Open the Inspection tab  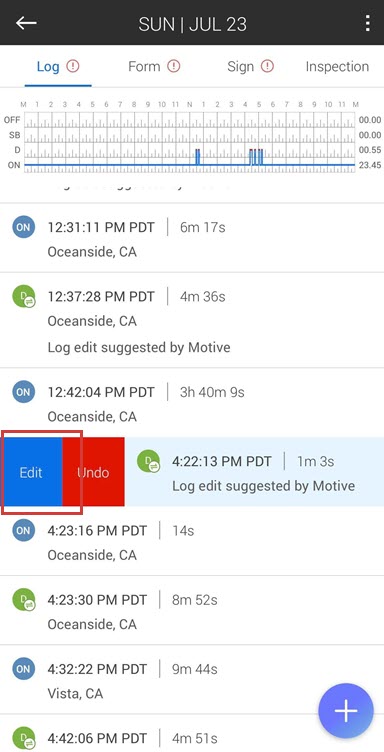(337, 66)
